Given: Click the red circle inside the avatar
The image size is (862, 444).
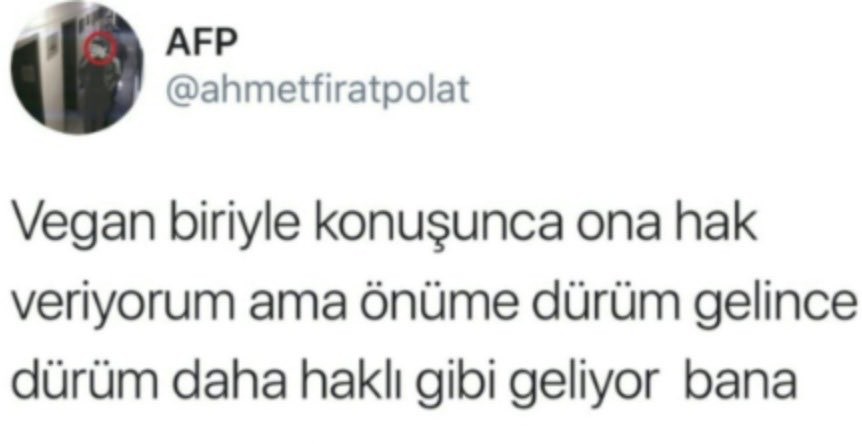Looking at the screenshot, I should (x=101, y=51).
